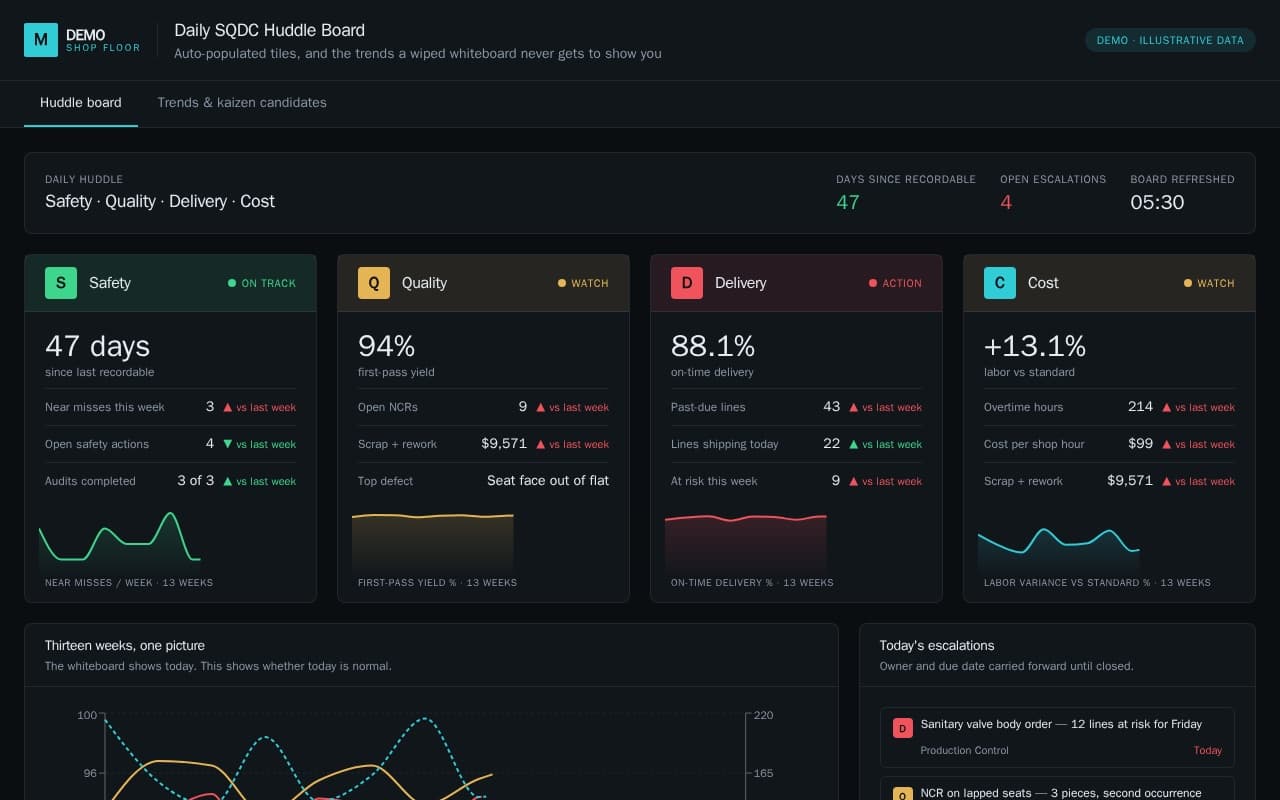Click the 'Production Control' owner label

tap(965, 750)
